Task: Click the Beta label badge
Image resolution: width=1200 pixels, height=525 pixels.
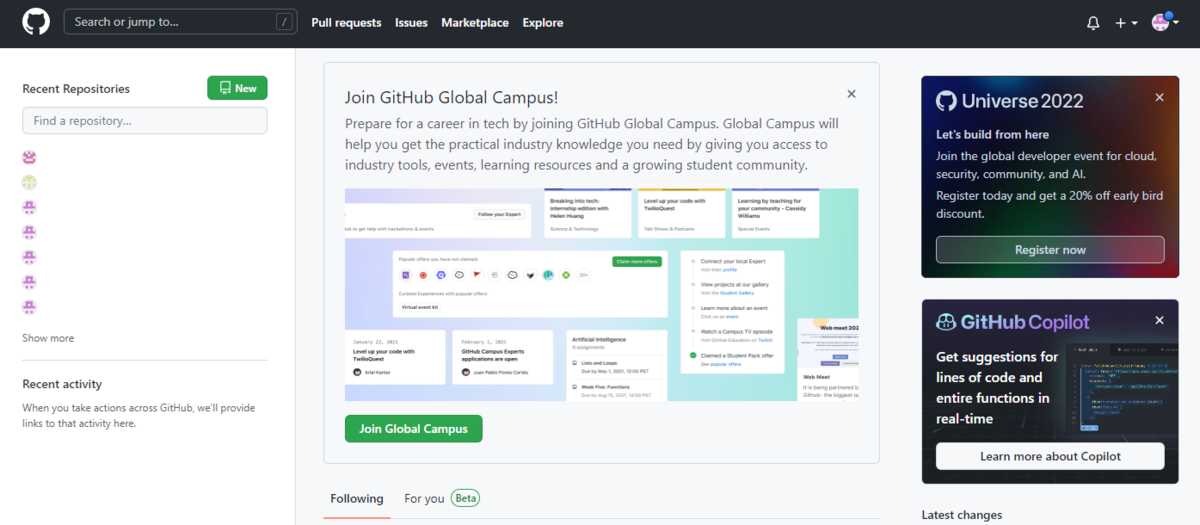Action: (465, 498)
